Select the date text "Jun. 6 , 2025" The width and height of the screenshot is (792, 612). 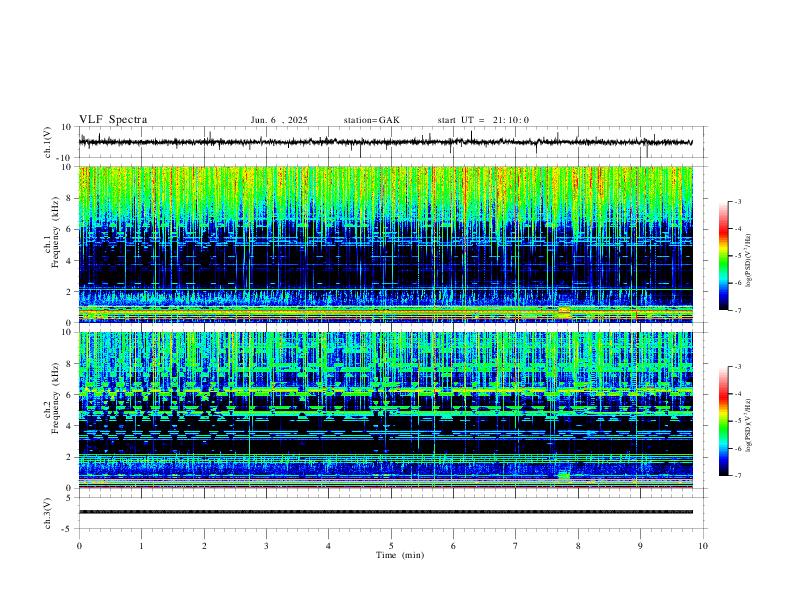[279, 120]
